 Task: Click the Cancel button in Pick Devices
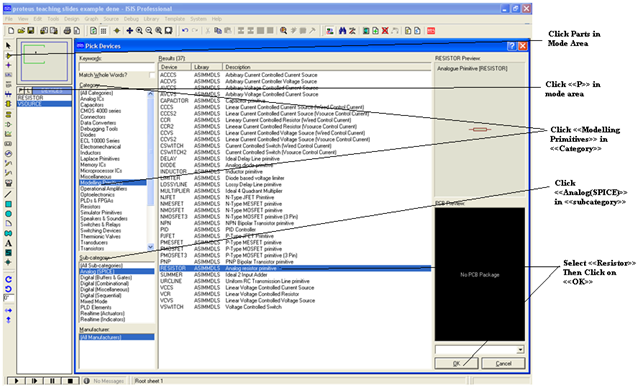pyautogui.click(x=503, y=363)
